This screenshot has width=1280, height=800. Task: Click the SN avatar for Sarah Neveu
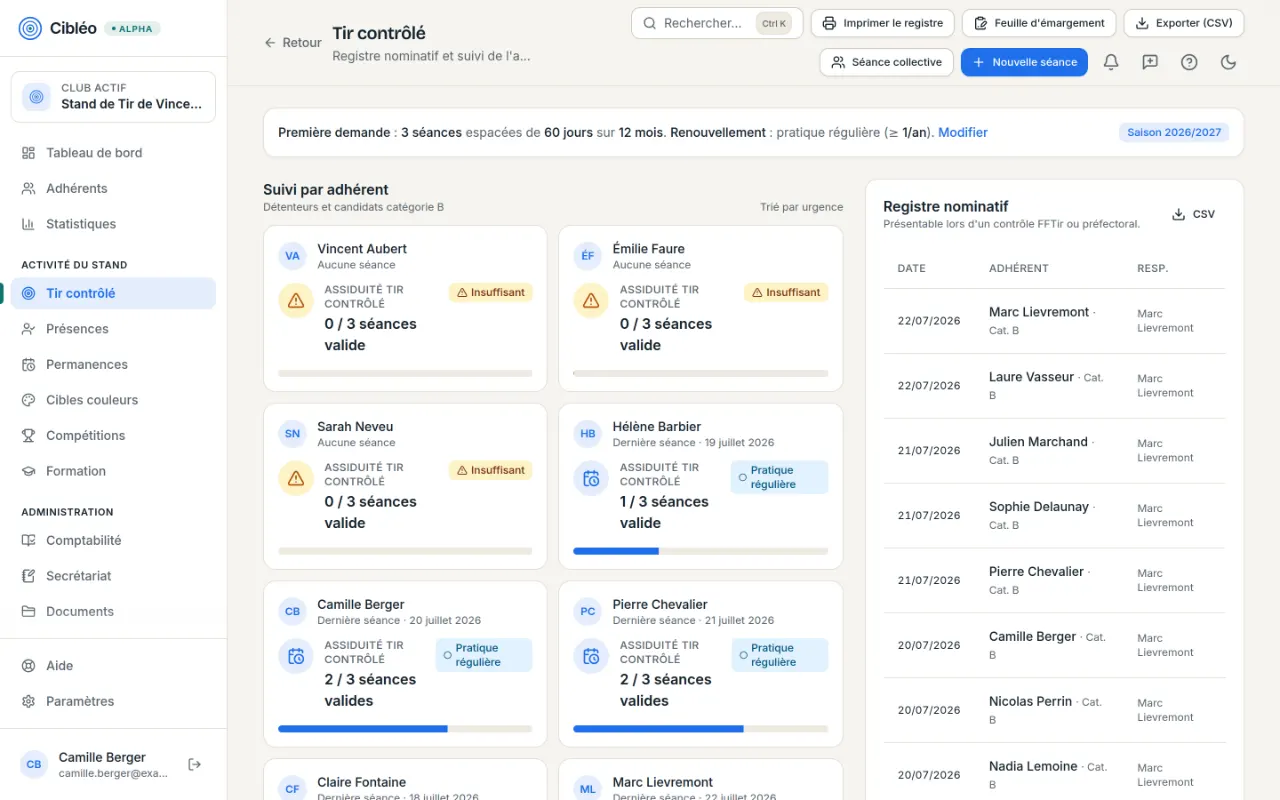pyautogui.click(x=293, y=434)
